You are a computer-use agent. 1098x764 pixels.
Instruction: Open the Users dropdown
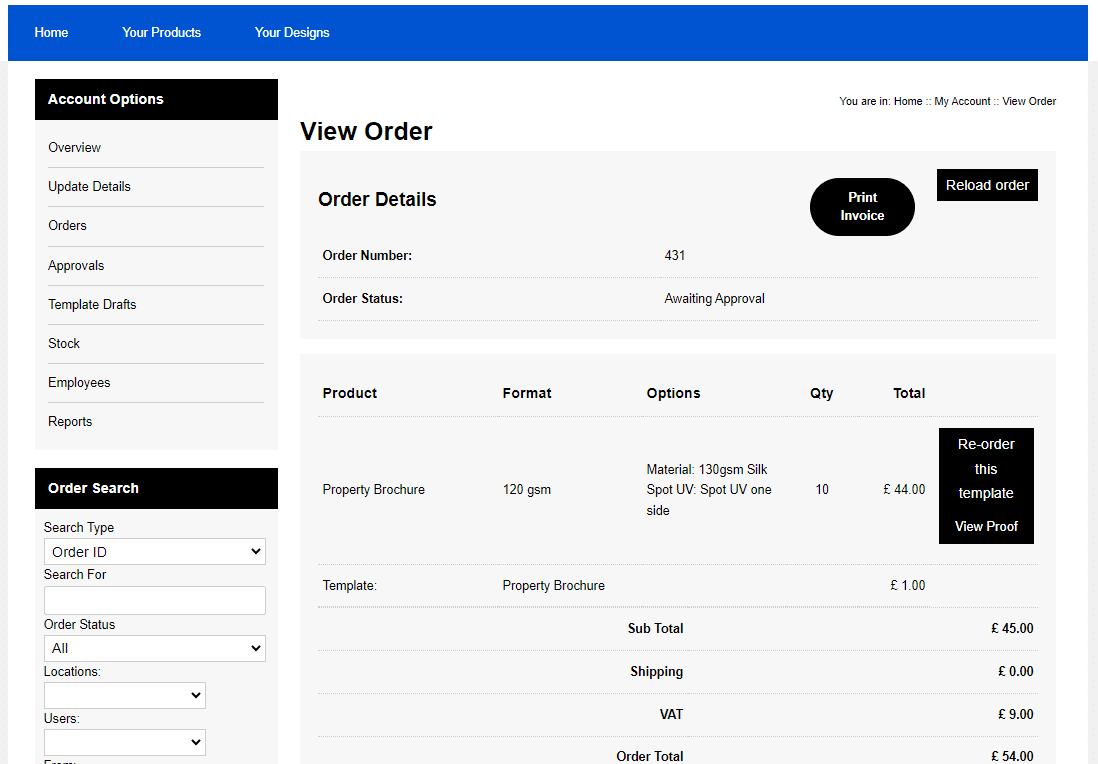click(124, 742)
